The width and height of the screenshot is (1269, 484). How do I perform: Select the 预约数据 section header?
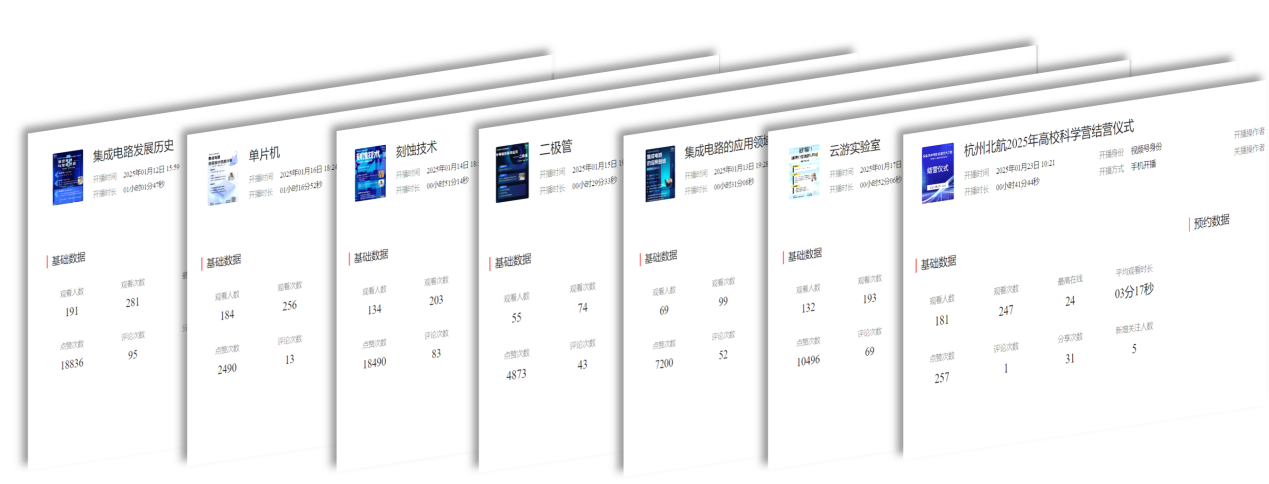point(1211,222)
